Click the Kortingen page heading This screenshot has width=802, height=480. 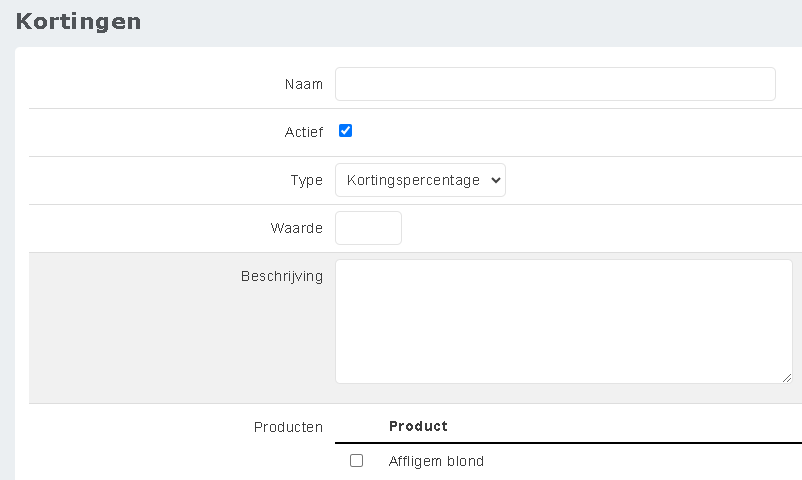pyautogui.click(x=78, y=21)
